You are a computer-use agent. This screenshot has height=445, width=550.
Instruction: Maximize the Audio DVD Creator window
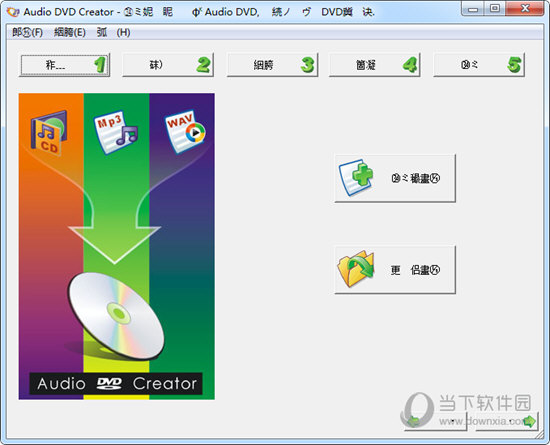(495, 9)
